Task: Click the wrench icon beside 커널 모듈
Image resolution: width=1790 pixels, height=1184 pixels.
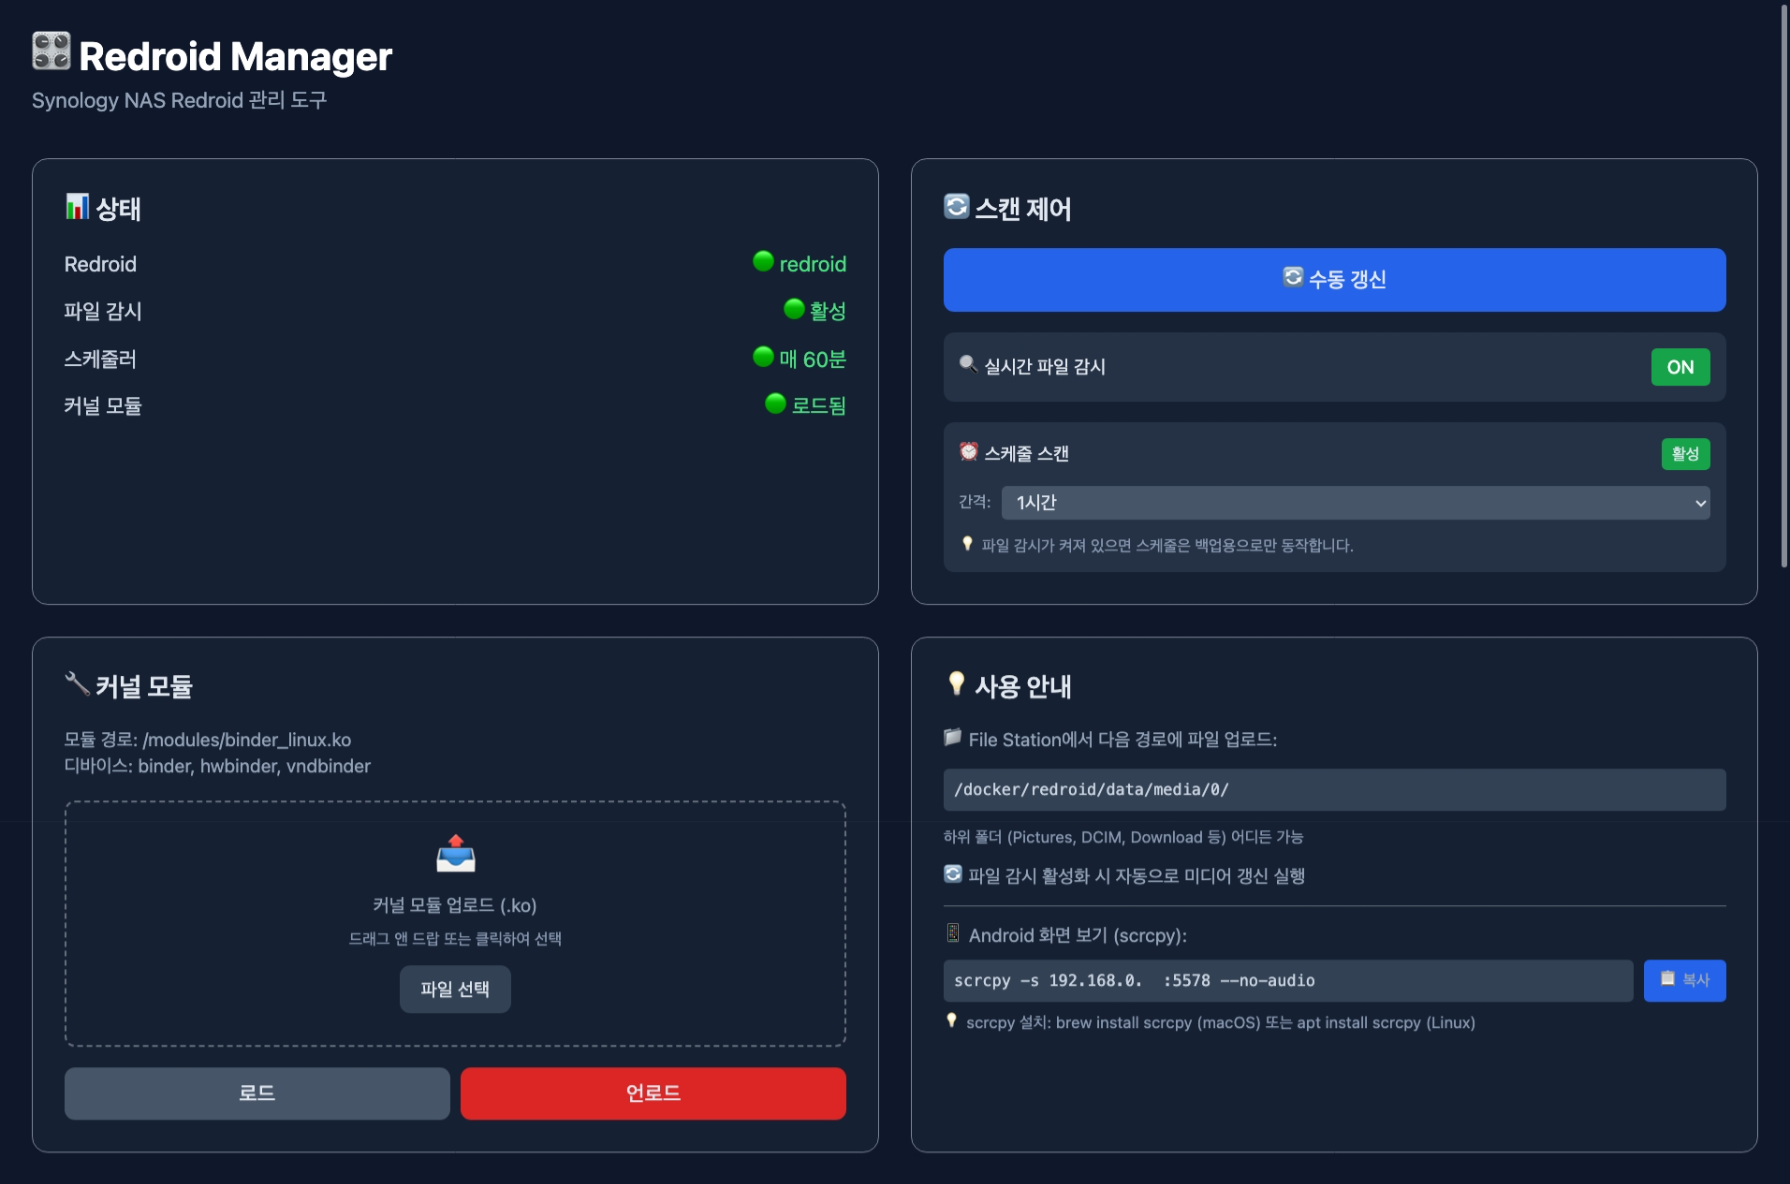Action: coord(77,684)
